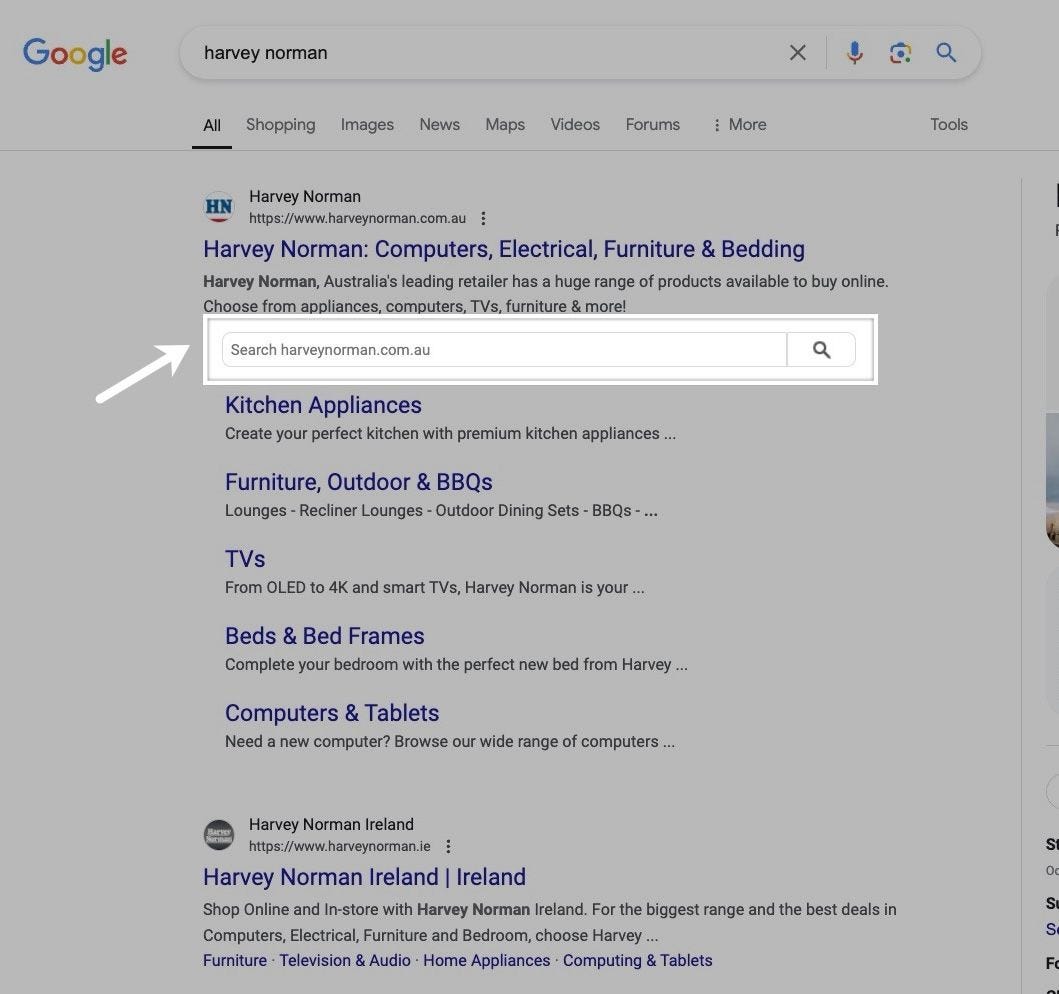Open the Home Appliances link
The height and width of the screenshot is (994, 1059).
(x=486, y=960)
